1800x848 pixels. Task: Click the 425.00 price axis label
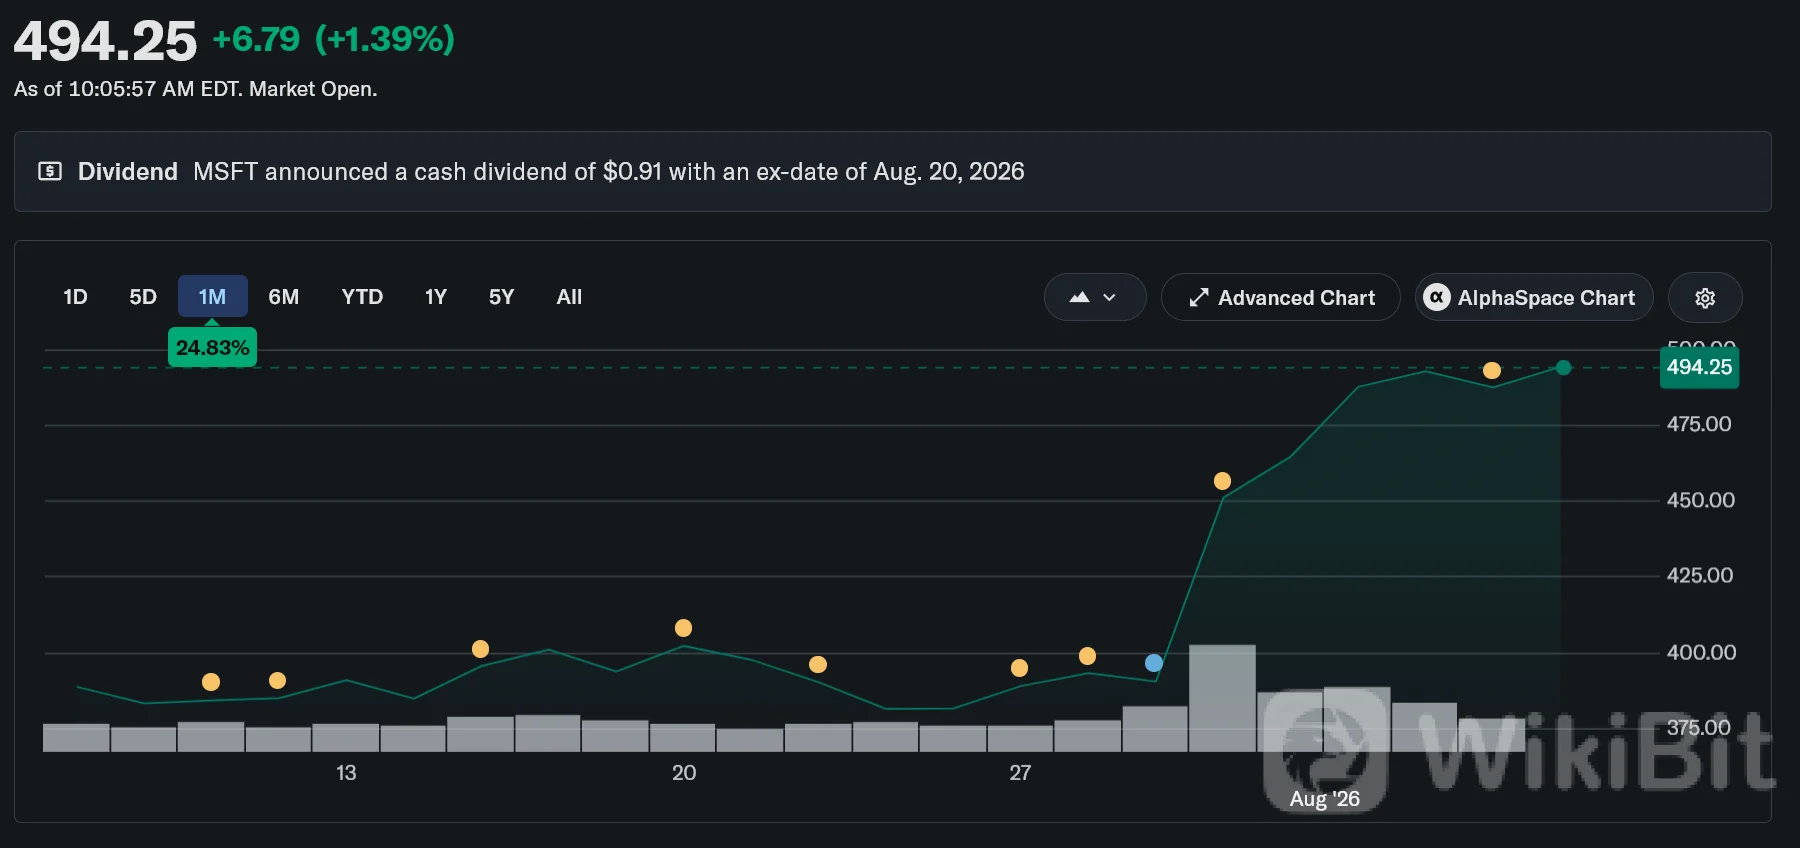1700,575
